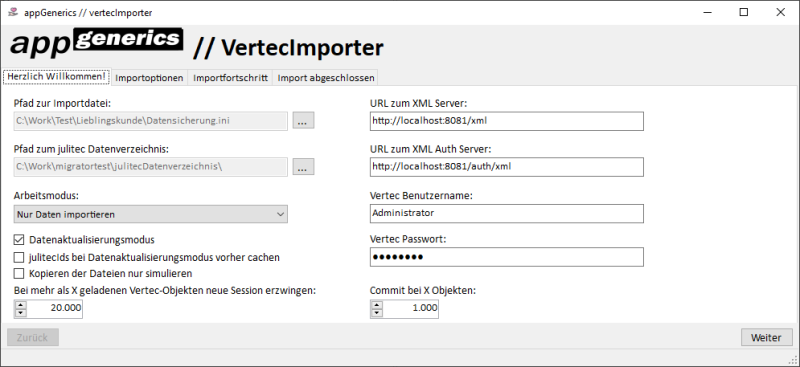The height and width of the screenshot is (367, 800).
Task: Minimize the vertecImporter window
Action: click(x=707, y=12)
